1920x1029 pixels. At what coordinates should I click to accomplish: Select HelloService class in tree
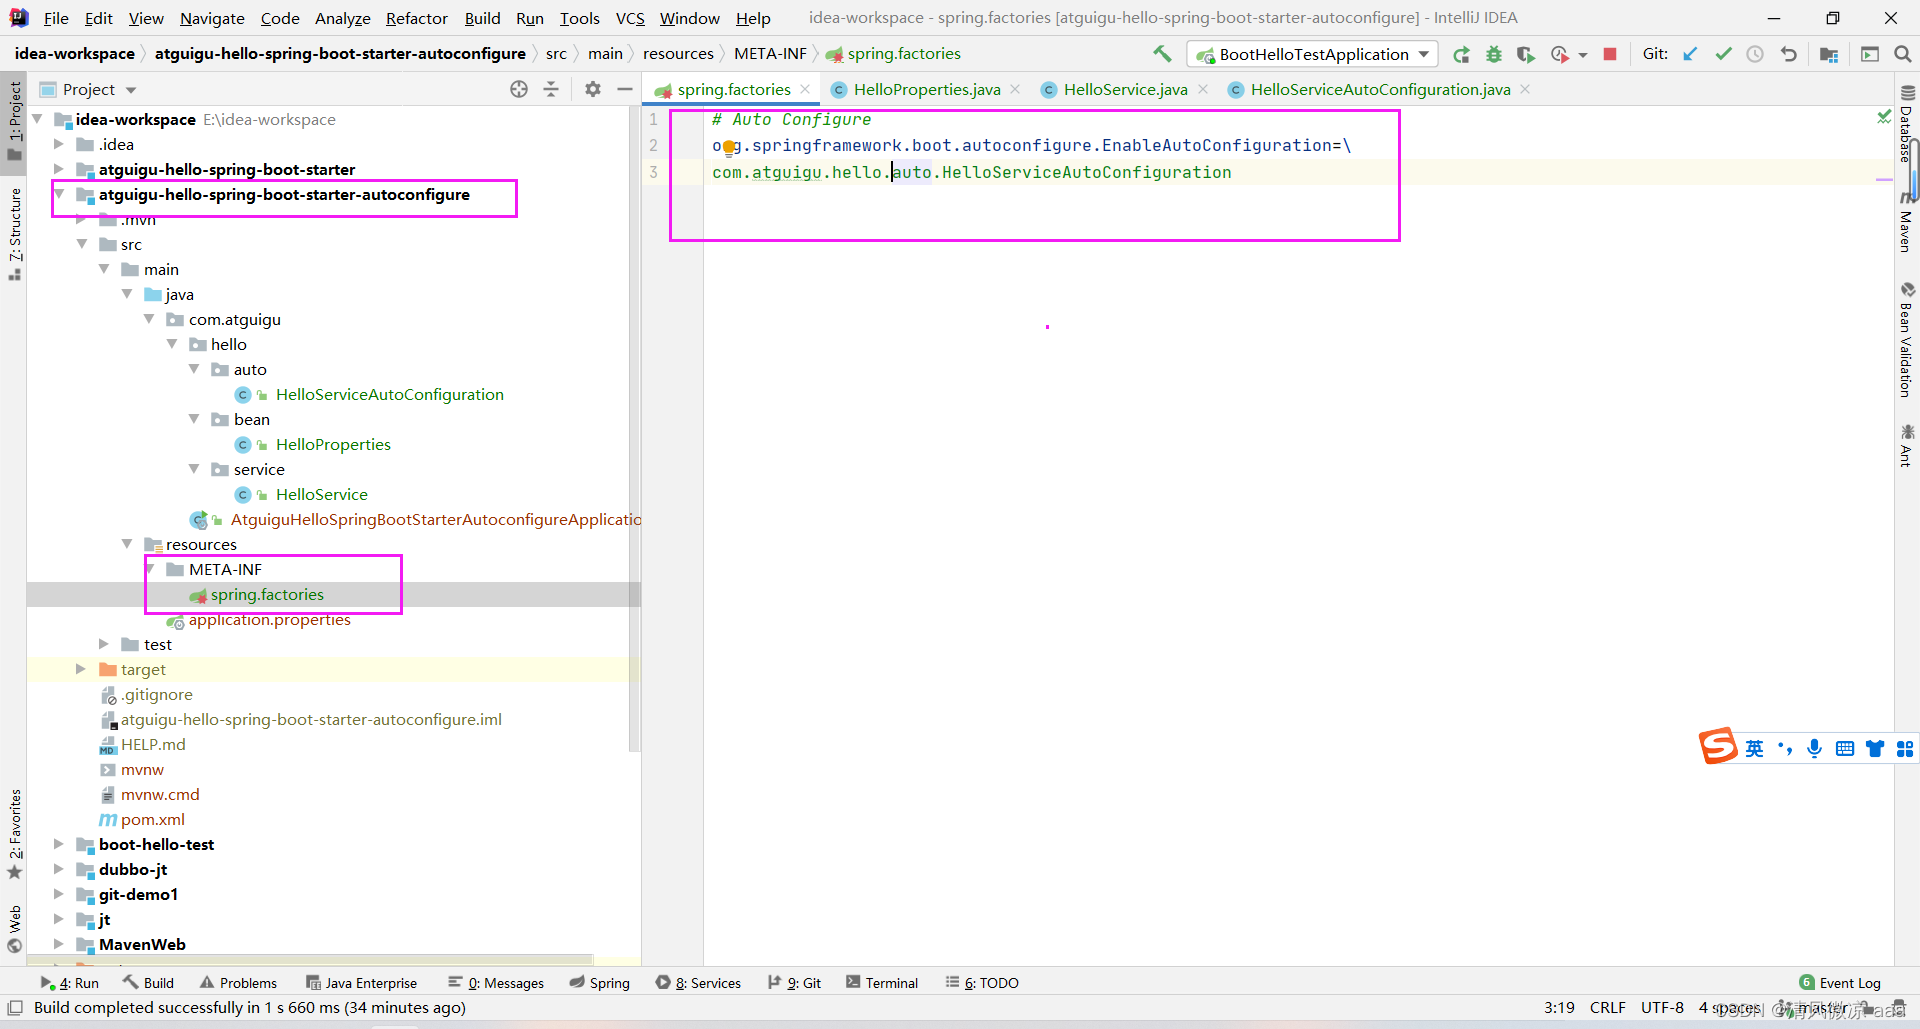[x=321, y=494]
